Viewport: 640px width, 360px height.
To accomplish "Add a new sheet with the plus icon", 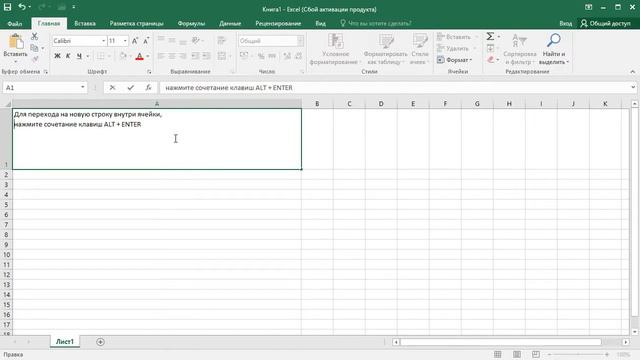I will click(x=100, y=342).
